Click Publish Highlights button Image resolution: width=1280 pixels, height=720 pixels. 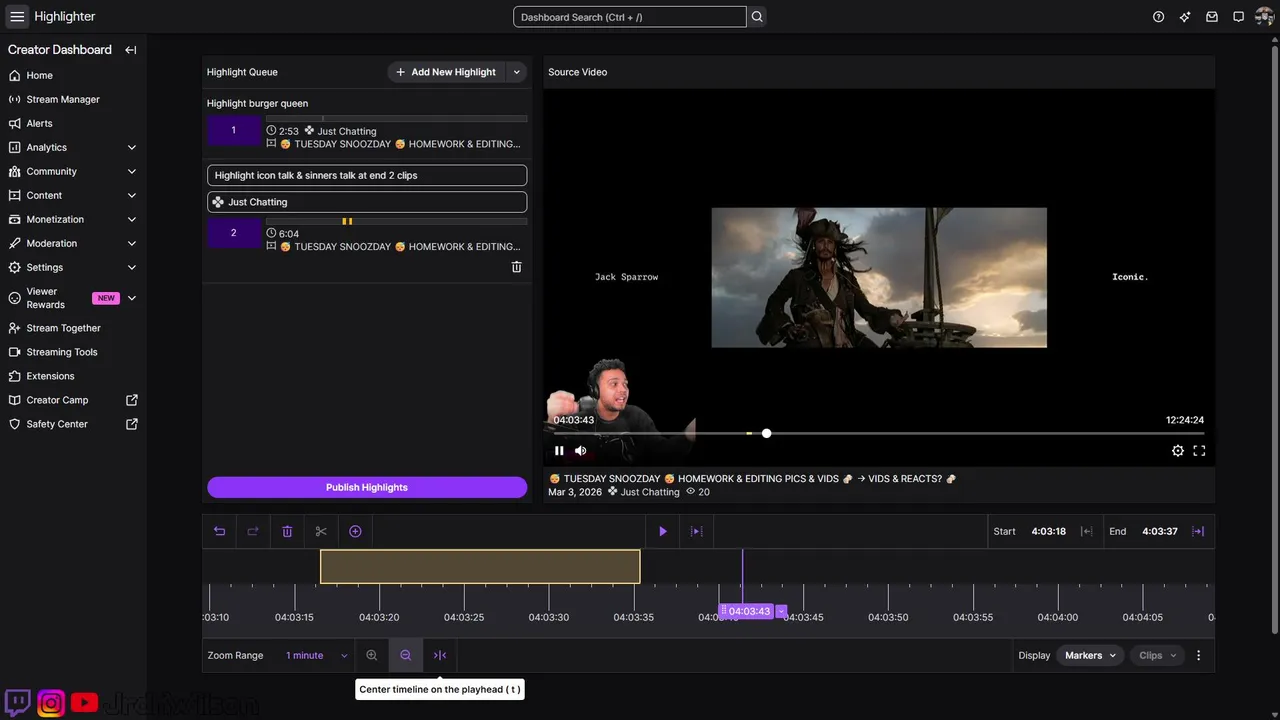367,487
